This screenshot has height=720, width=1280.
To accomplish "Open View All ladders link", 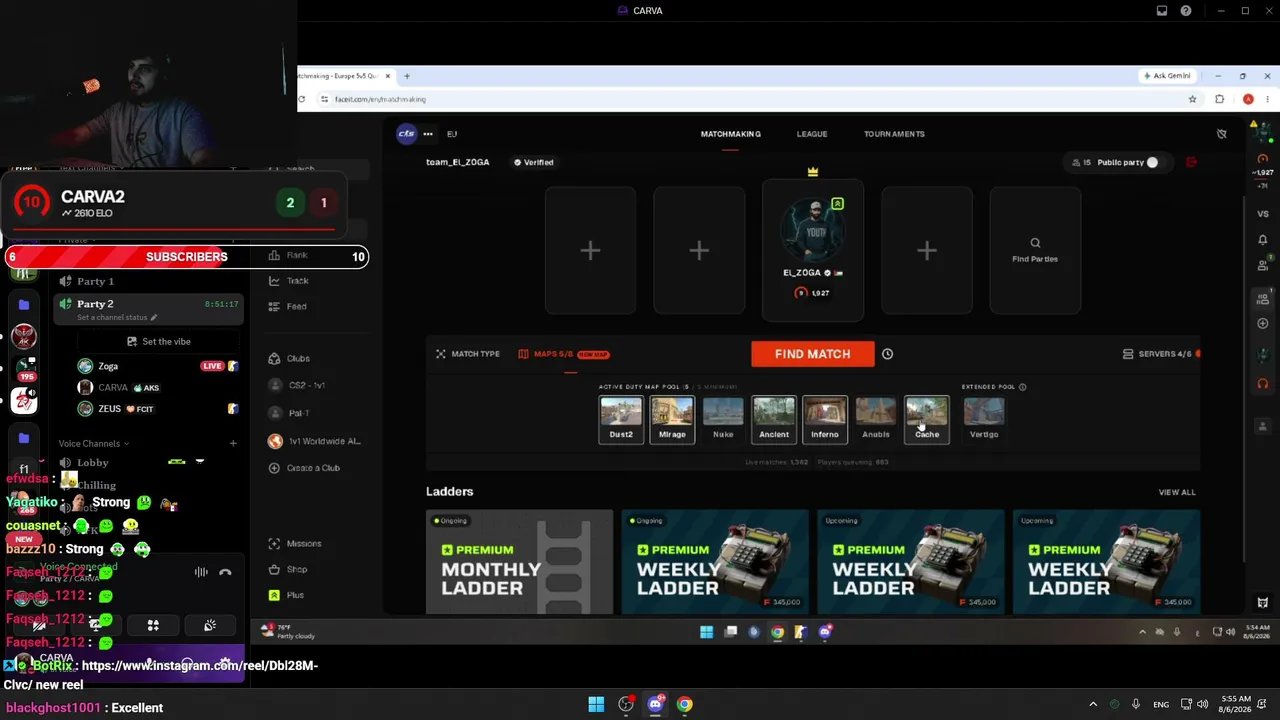I will click(1177, 492).
